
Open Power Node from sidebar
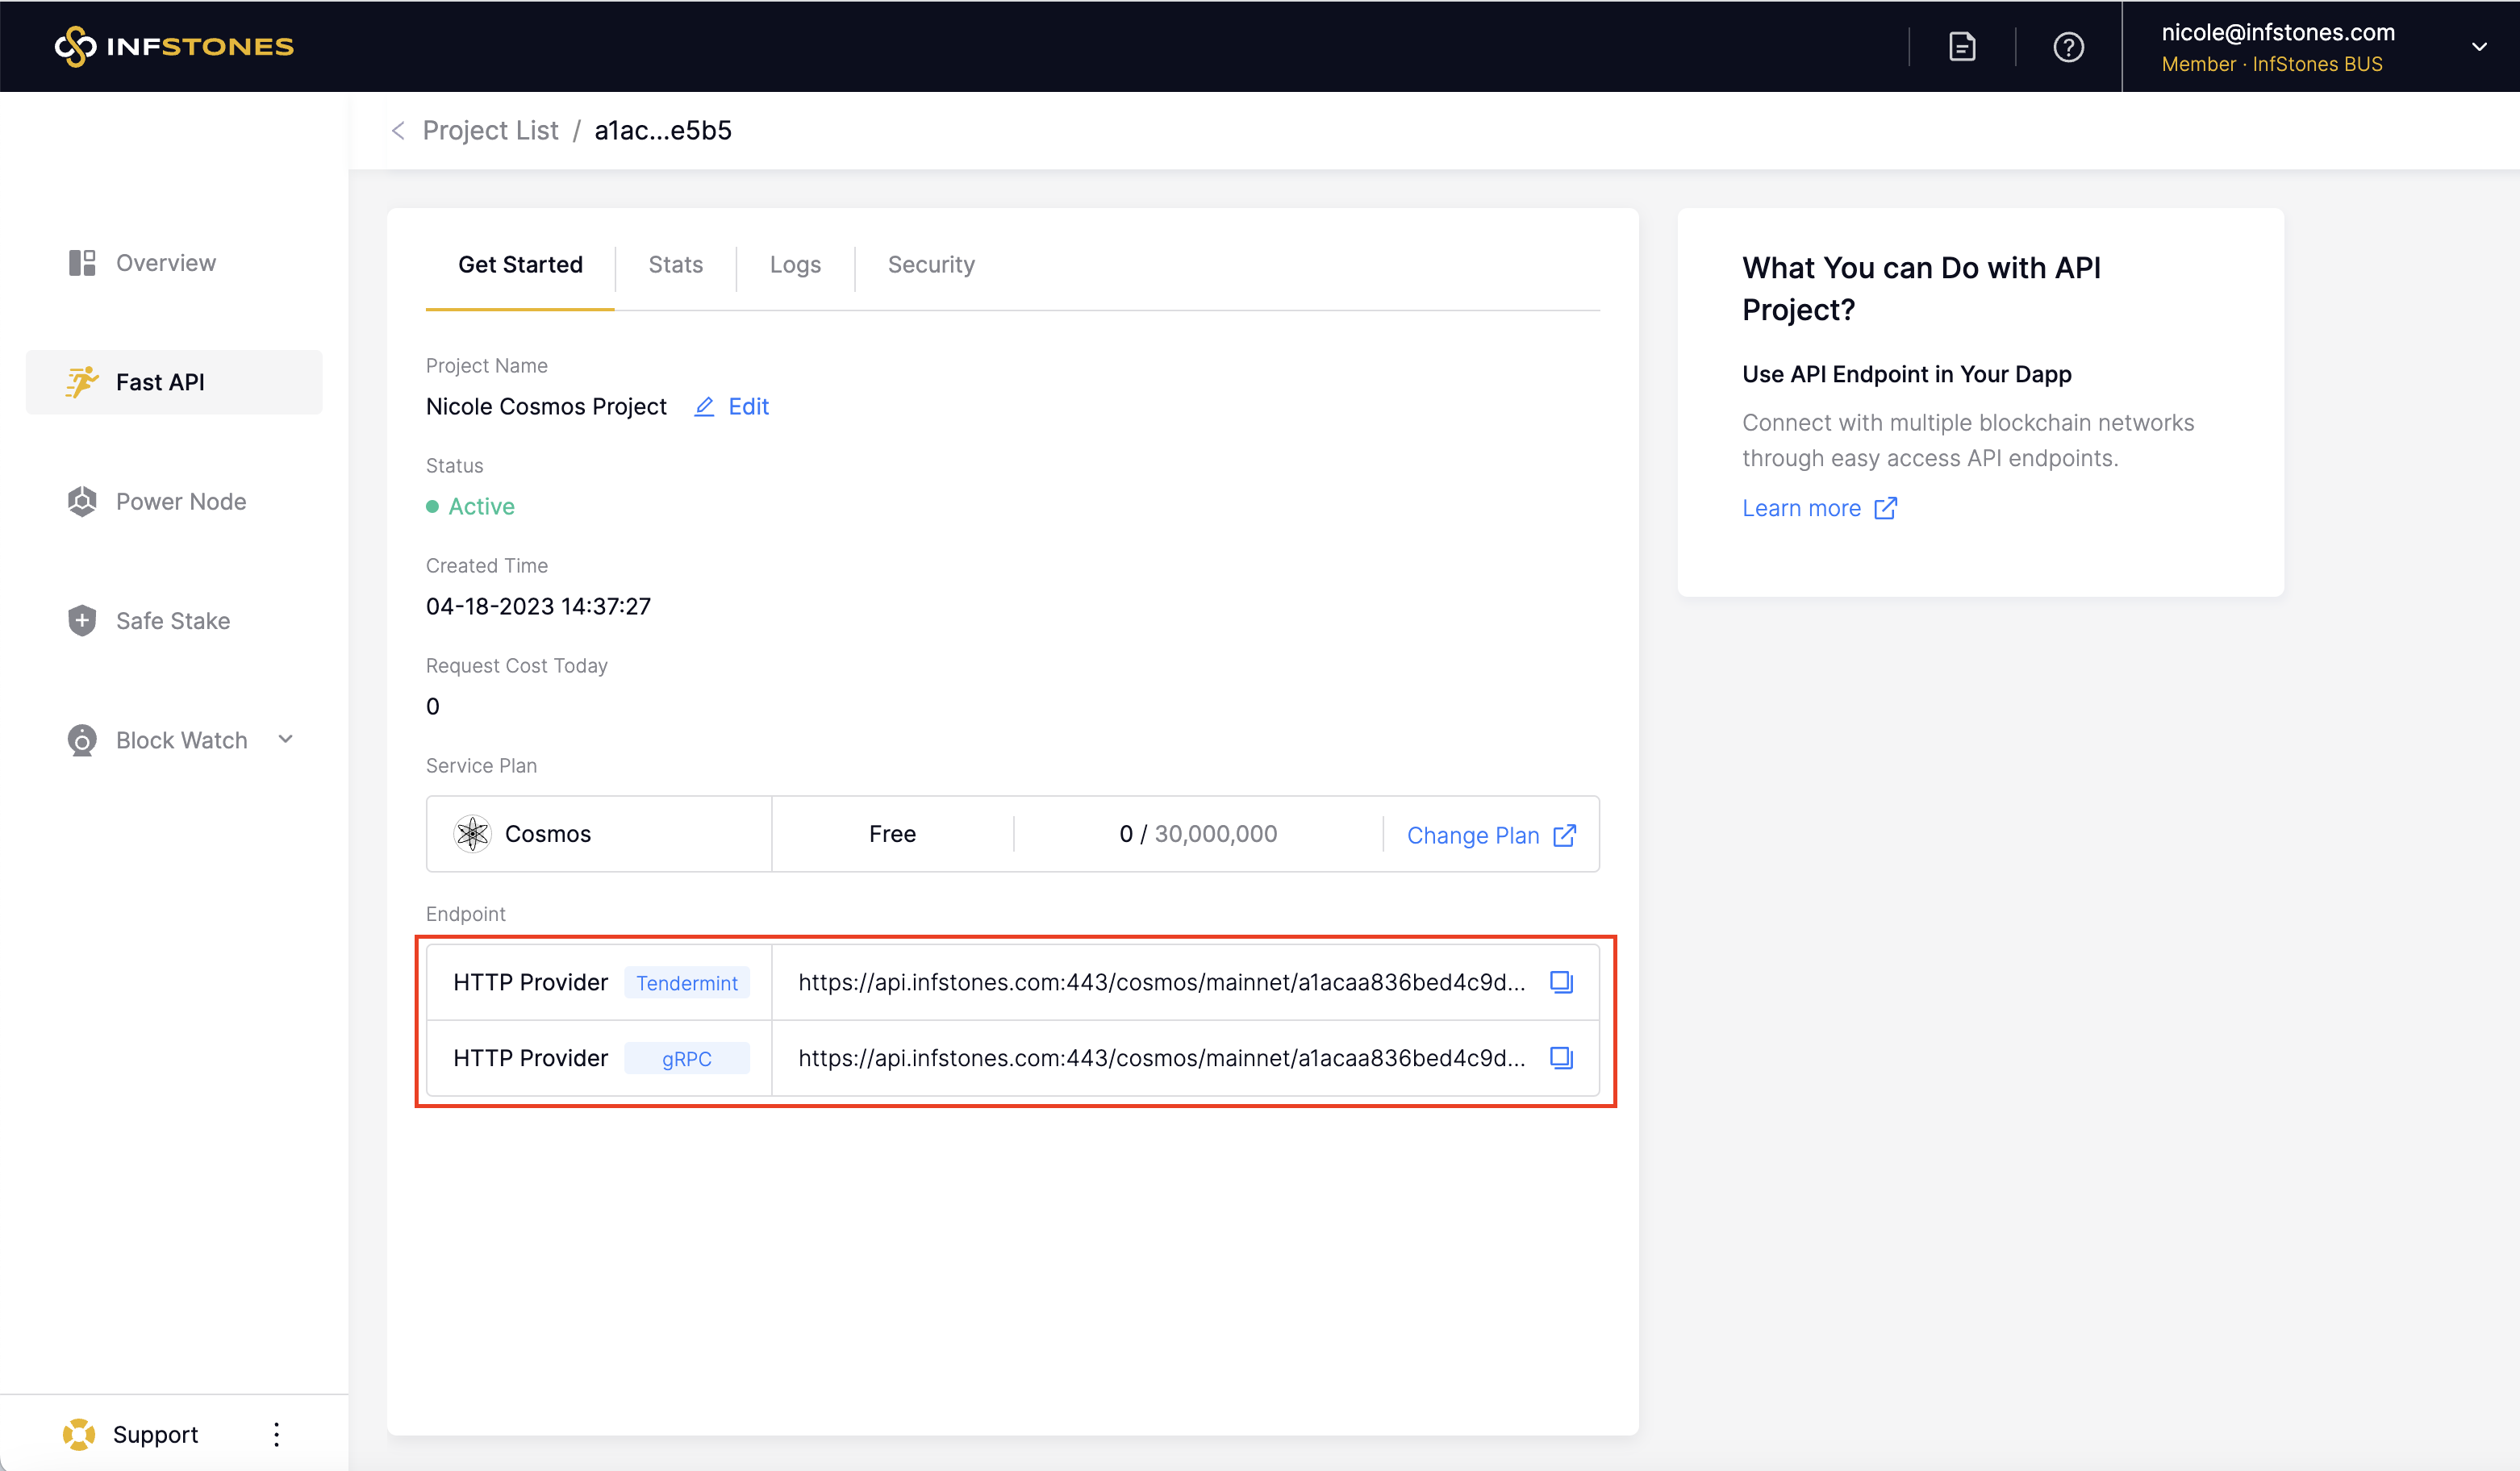coord(180,501)
